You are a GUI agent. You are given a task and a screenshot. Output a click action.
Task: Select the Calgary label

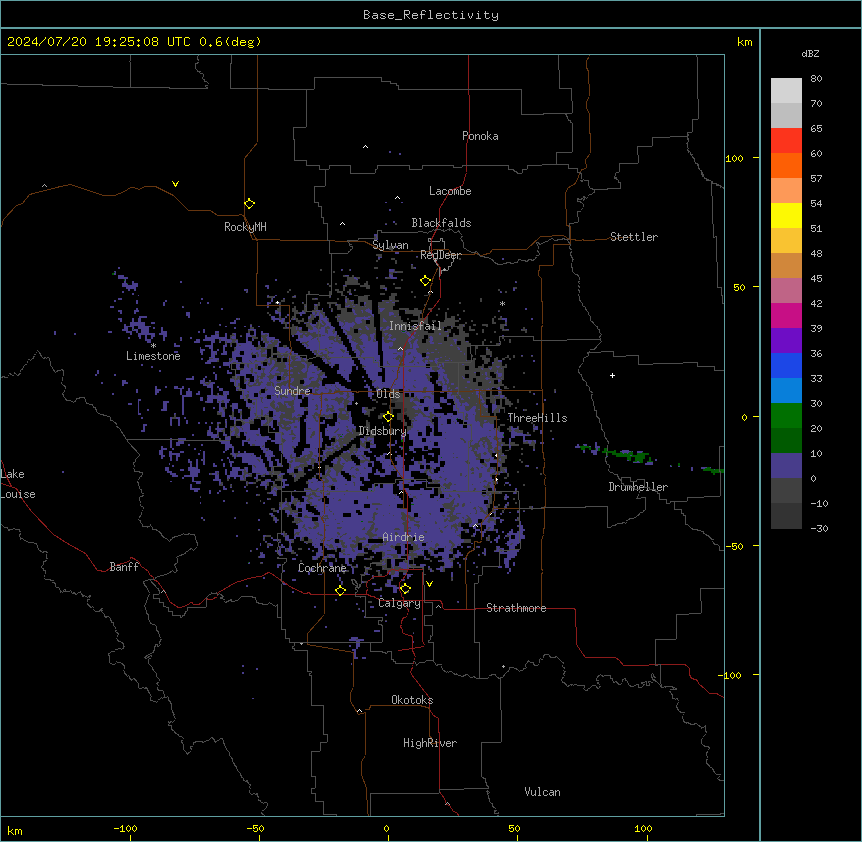tap(399, 603)
